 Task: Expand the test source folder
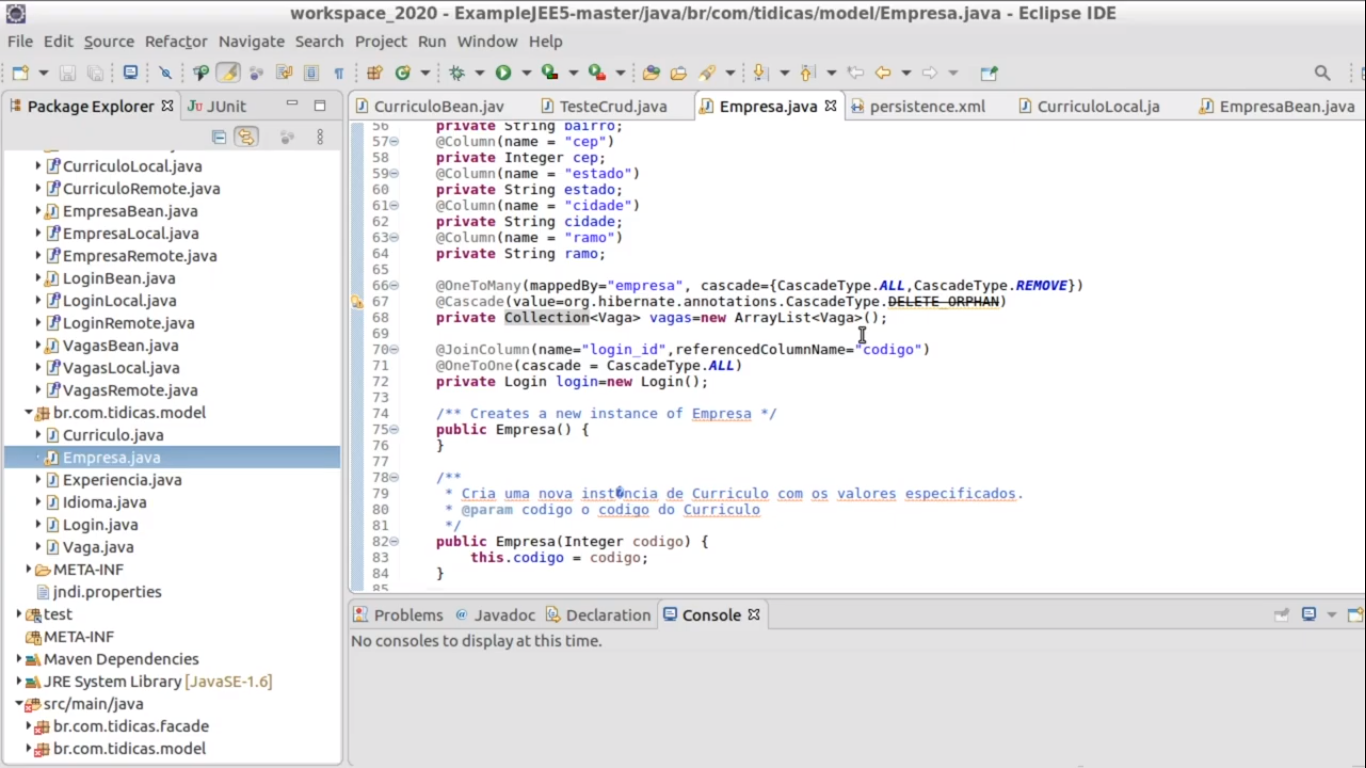point(19,614)
